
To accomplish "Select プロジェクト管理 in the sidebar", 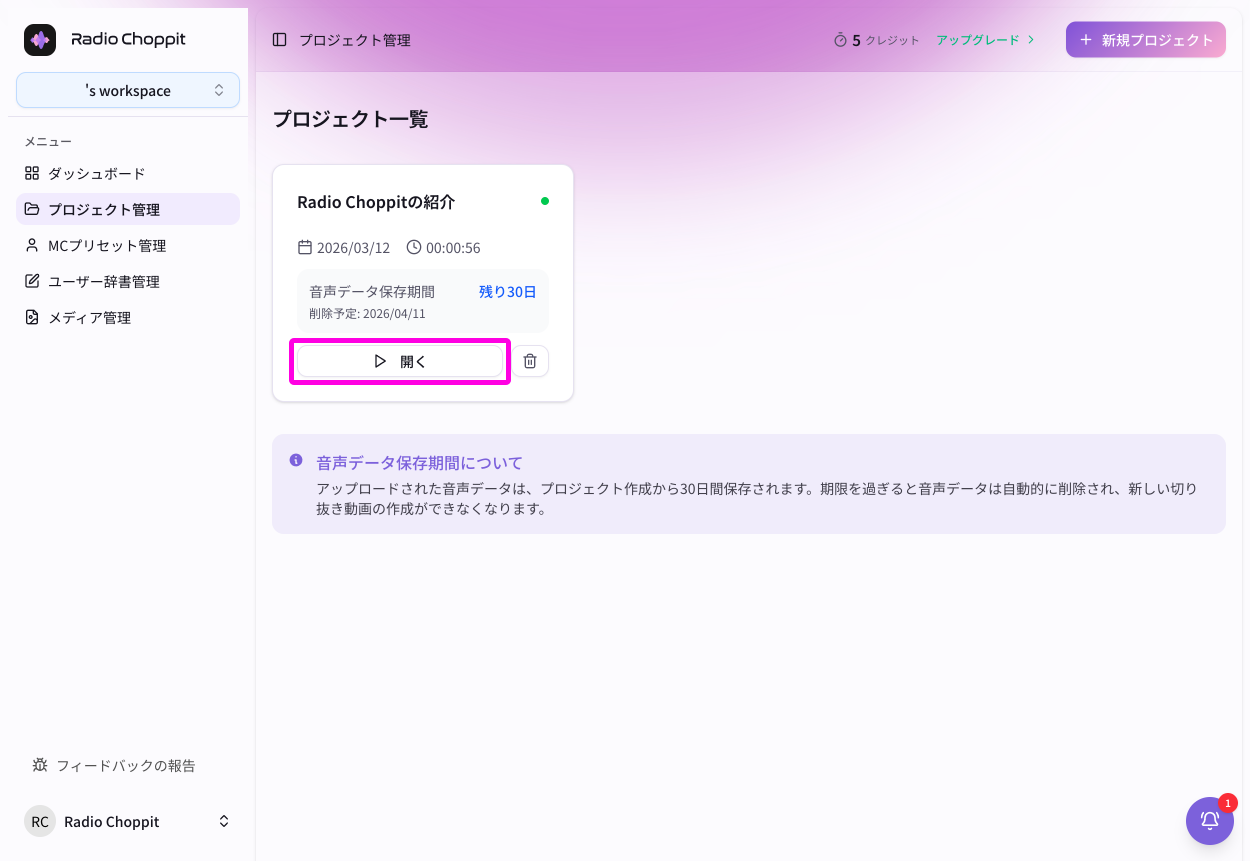I will pyautogui.click(x=128, y=209).
